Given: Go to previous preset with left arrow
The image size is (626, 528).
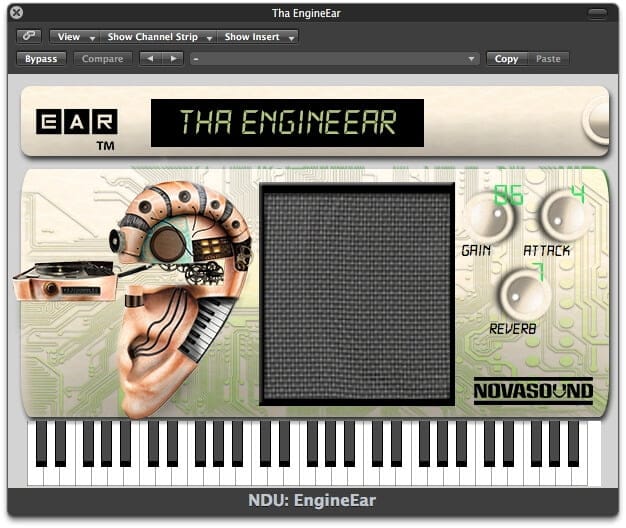Looking at the screenshot, I should point(150,59).
